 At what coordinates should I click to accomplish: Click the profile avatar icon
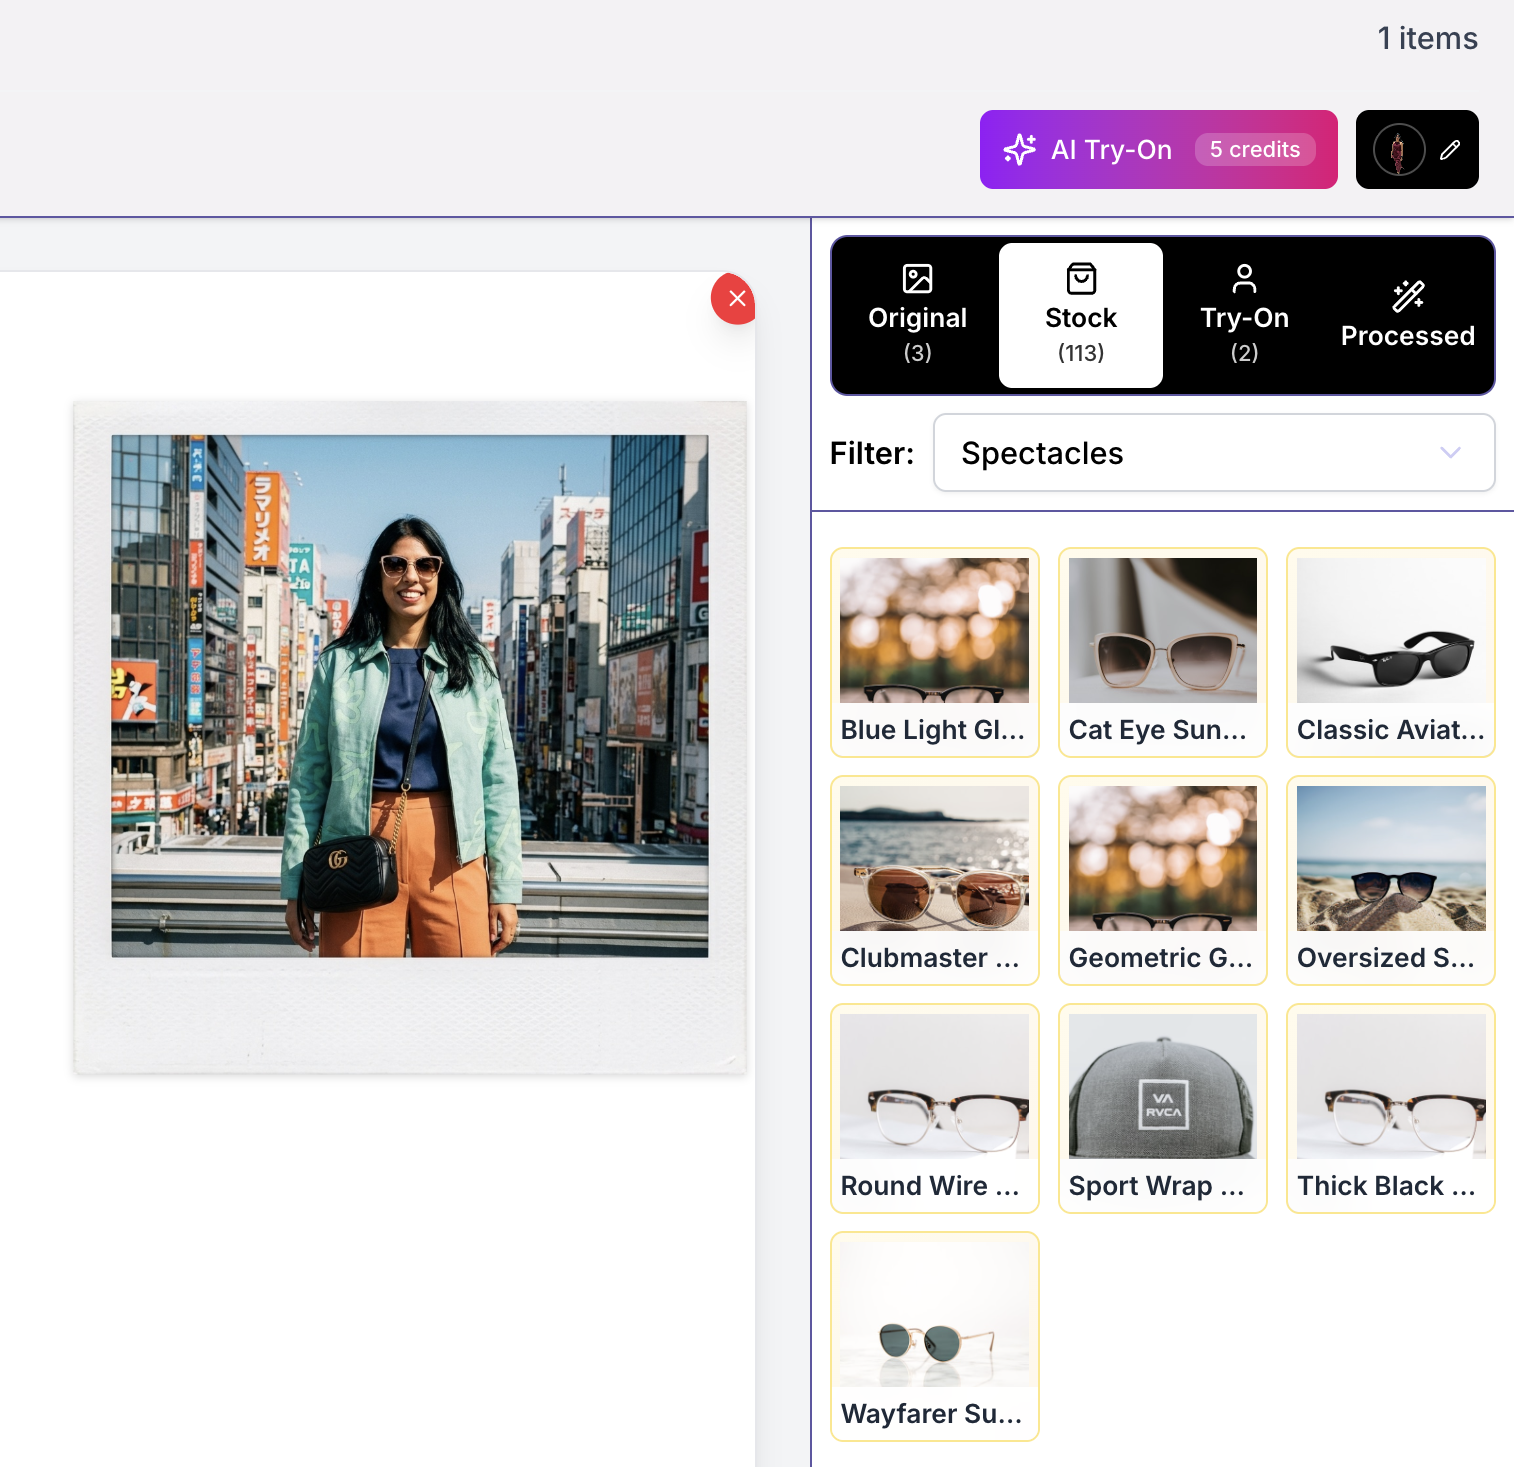coord(1399,150)
